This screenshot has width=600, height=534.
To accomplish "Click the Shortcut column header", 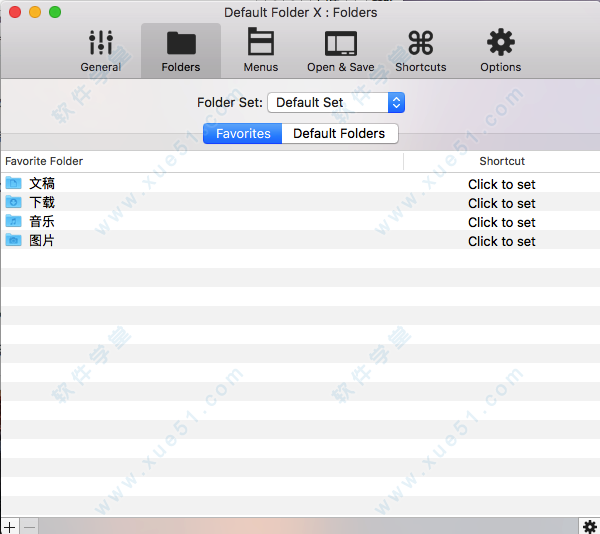I will point(502,161).
